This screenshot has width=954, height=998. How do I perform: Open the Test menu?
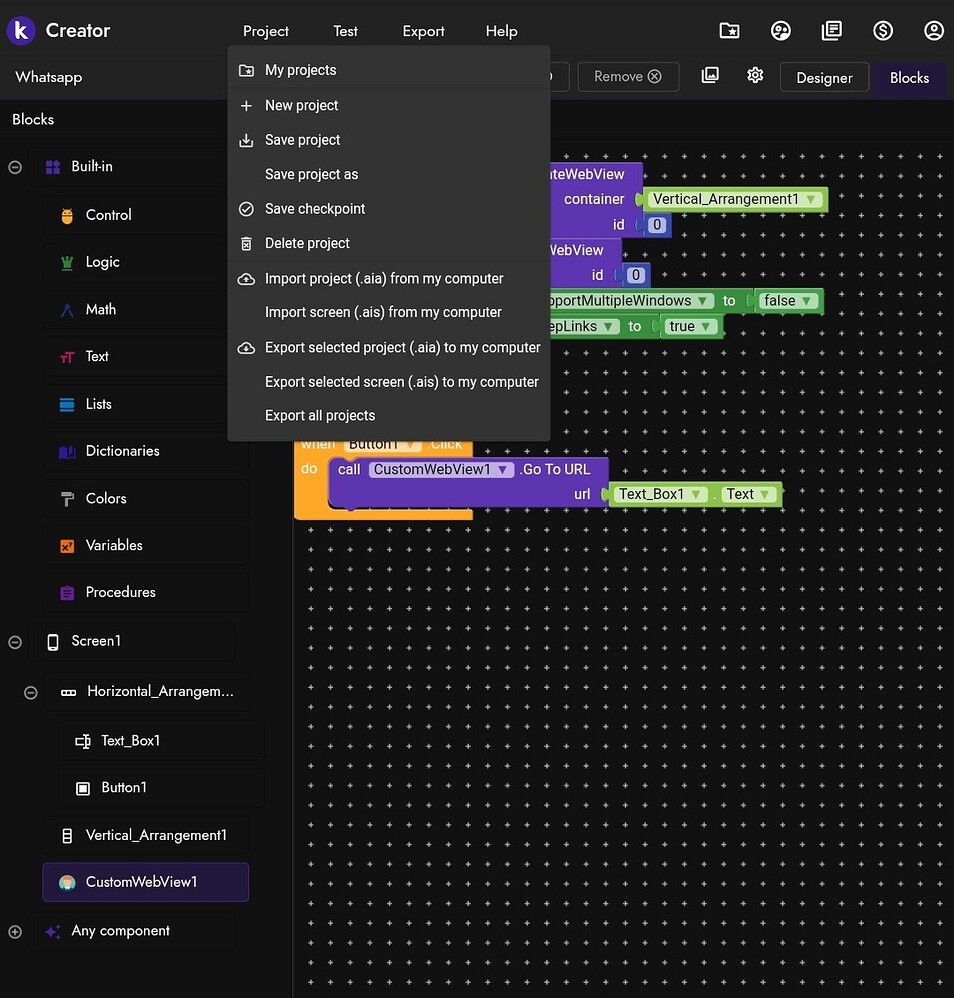345,31
